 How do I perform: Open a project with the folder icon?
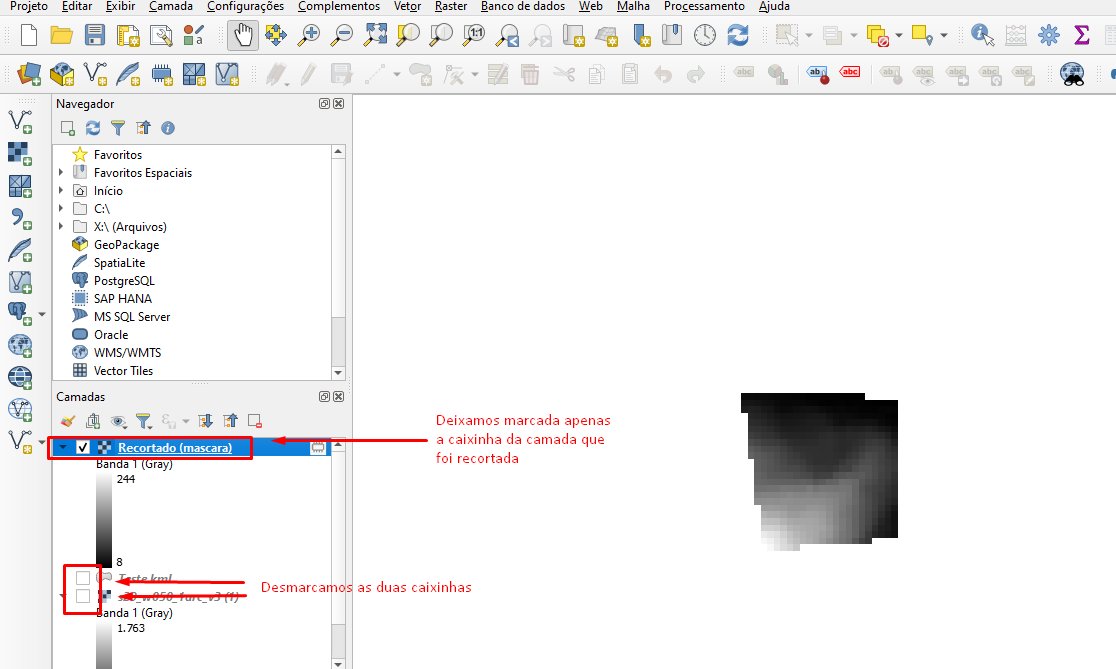61,35
